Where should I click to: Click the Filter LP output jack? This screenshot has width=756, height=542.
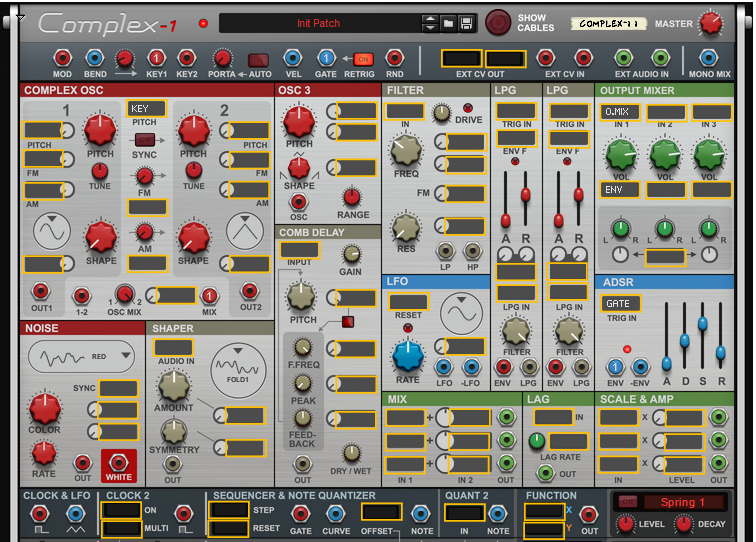[446, 251]
